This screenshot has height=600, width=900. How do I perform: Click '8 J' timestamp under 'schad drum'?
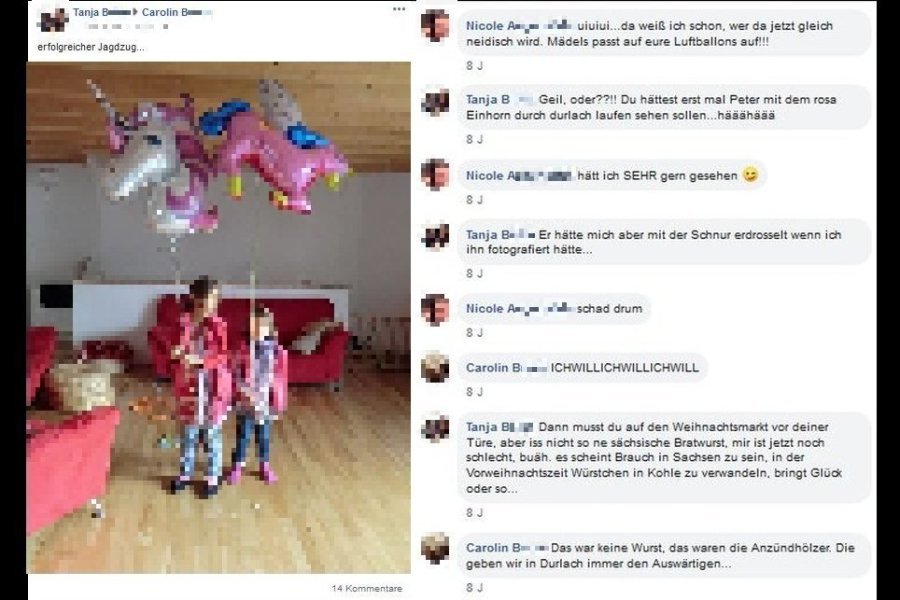(474, 333)
